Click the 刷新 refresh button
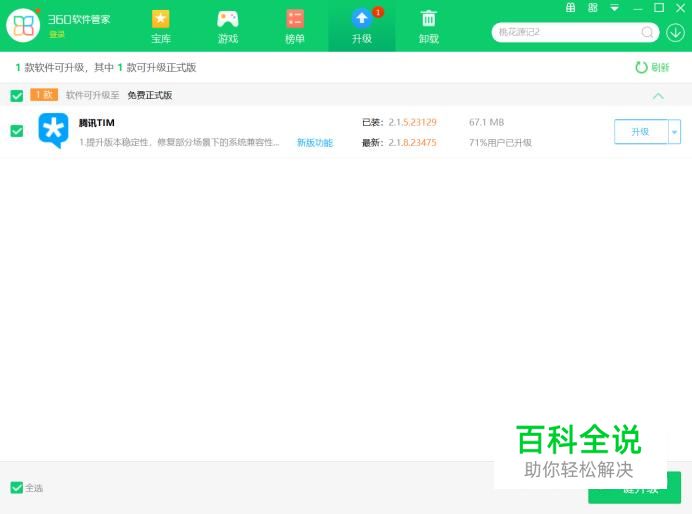The image size is (692, 514). 652,68
